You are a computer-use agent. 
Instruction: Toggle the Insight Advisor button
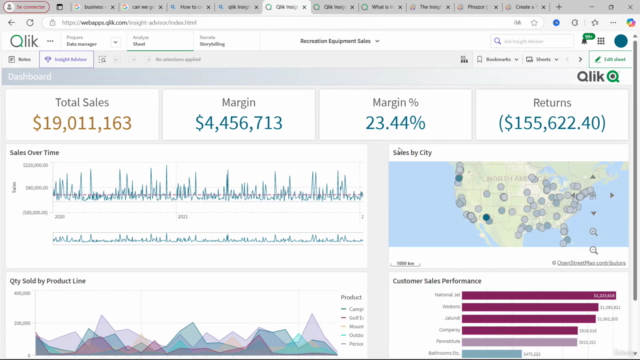(x=66, y=60)
